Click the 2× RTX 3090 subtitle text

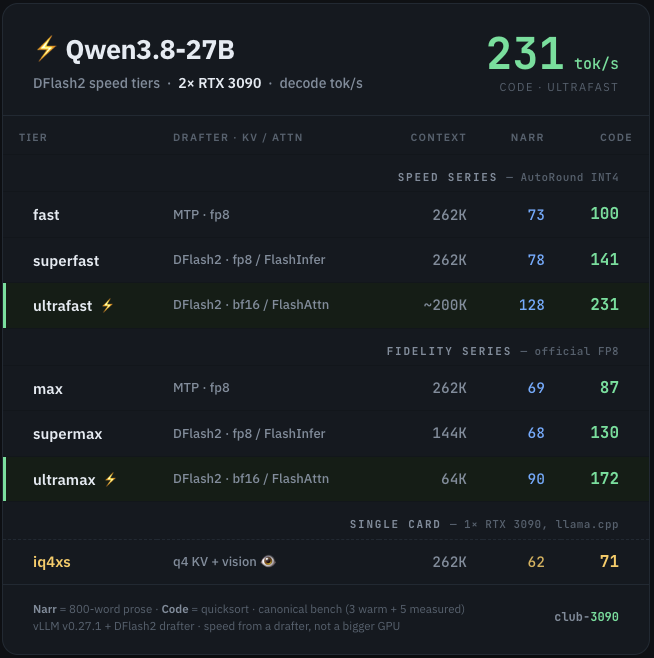220,83
